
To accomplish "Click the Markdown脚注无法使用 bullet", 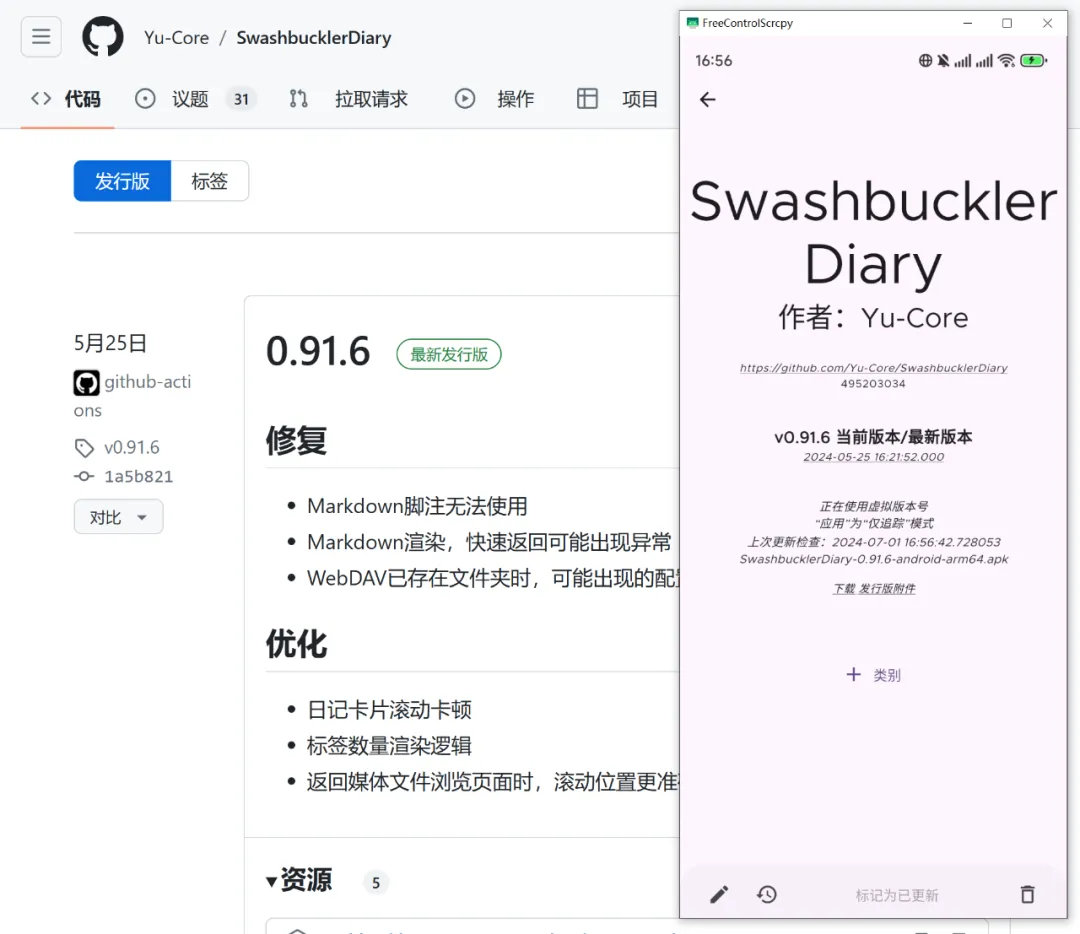I will (x=417, y=506).
